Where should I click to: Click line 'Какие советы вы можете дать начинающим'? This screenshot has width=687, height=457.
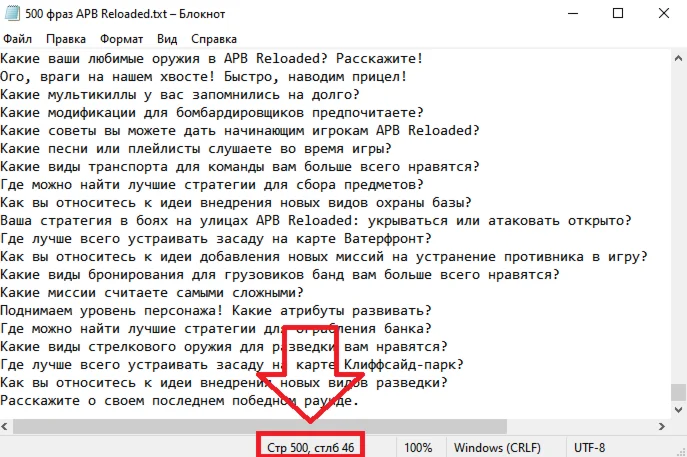240,130
